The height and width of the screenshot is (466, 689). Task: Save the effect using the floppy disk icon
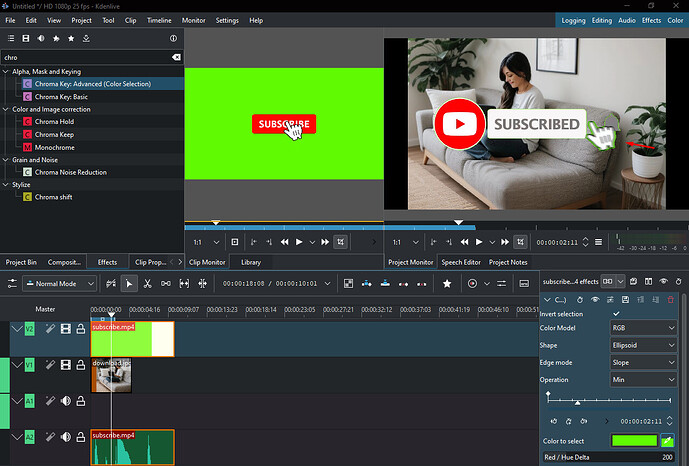pos(625,300)
